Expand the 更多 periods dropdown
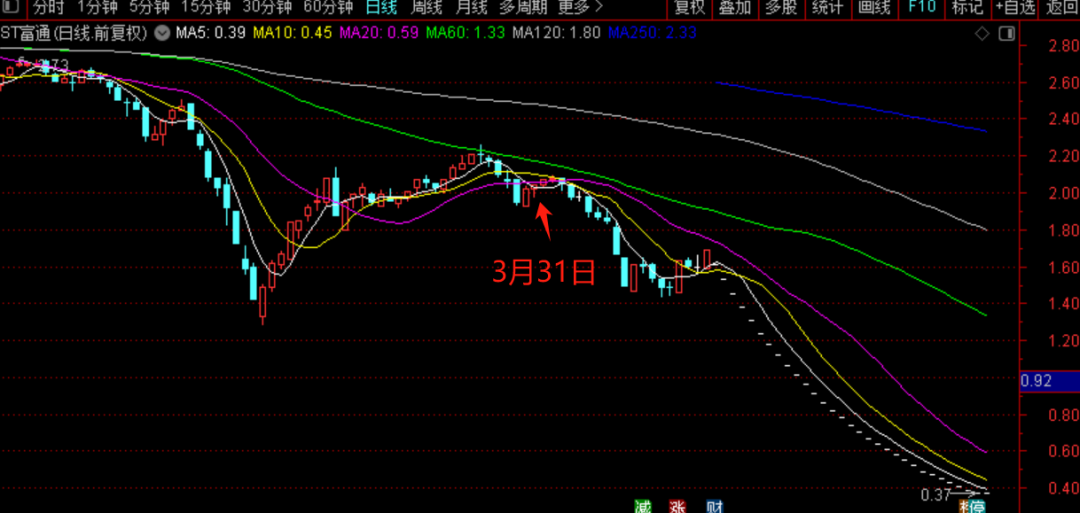 point(579,8)
